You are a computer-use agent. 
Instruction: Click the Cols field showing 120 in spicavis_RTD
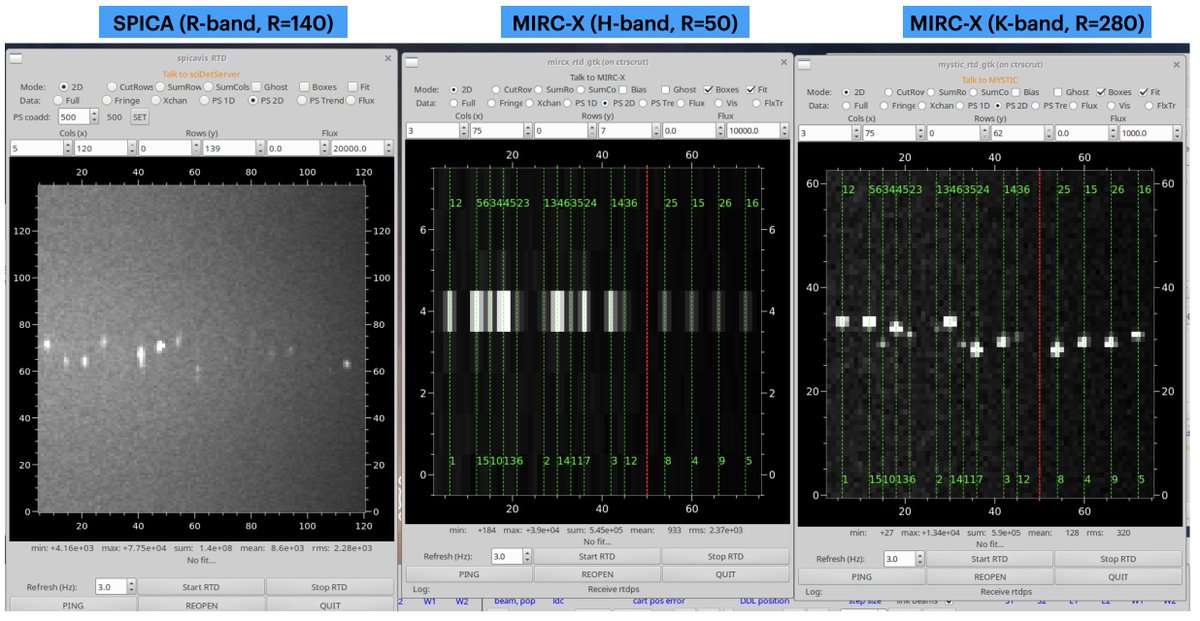[100, 148]
